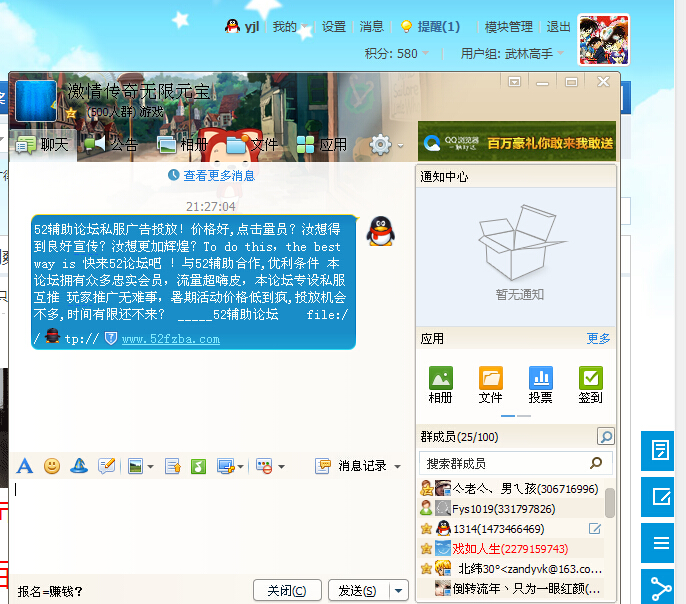Click the 搜索群成员 search field
This screenshot has width=686, height=604.
[505, 463]
